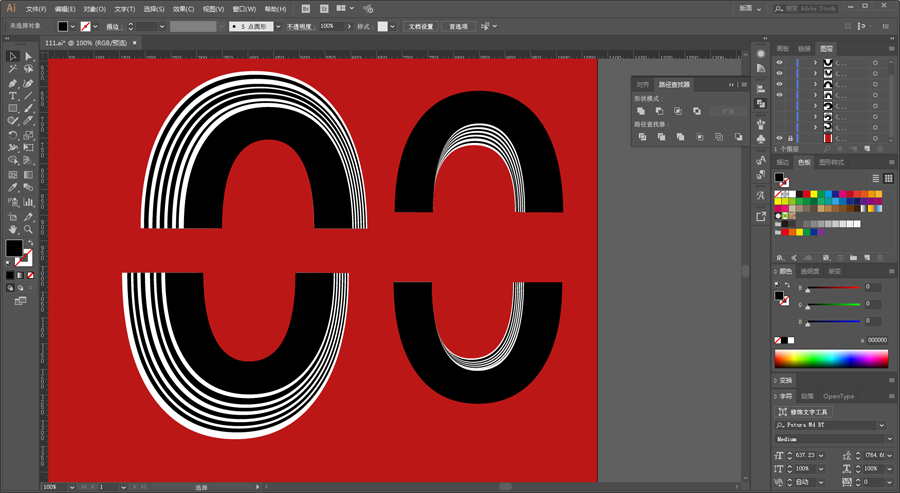The height and width of the screenshot is (493, 900).
Task: Click the Hand tool
Action: point(13,229)
